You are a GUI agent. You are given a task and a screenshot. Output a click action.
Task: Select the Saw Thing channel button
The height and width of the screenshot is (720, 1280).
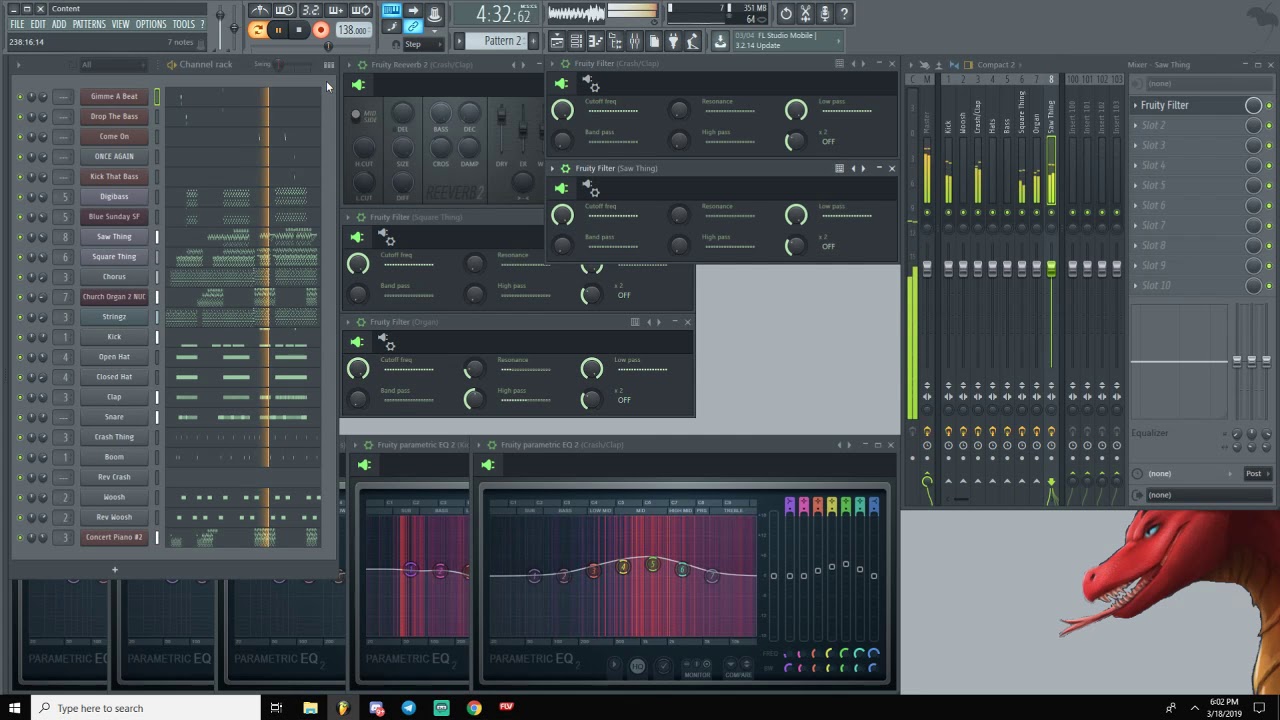(x=114, y=237)
